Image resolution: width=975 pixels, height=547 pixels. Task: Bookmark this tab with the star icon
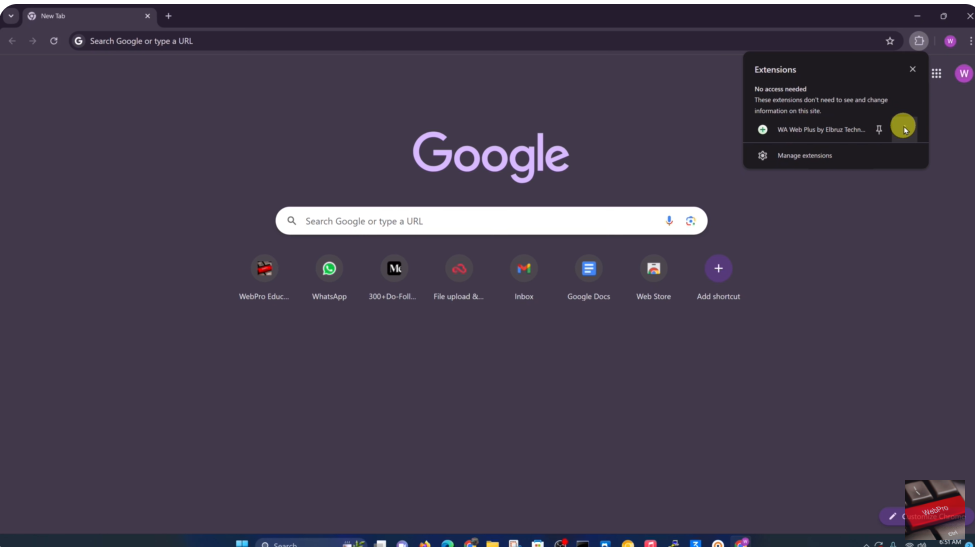click(x=890, y=41)
